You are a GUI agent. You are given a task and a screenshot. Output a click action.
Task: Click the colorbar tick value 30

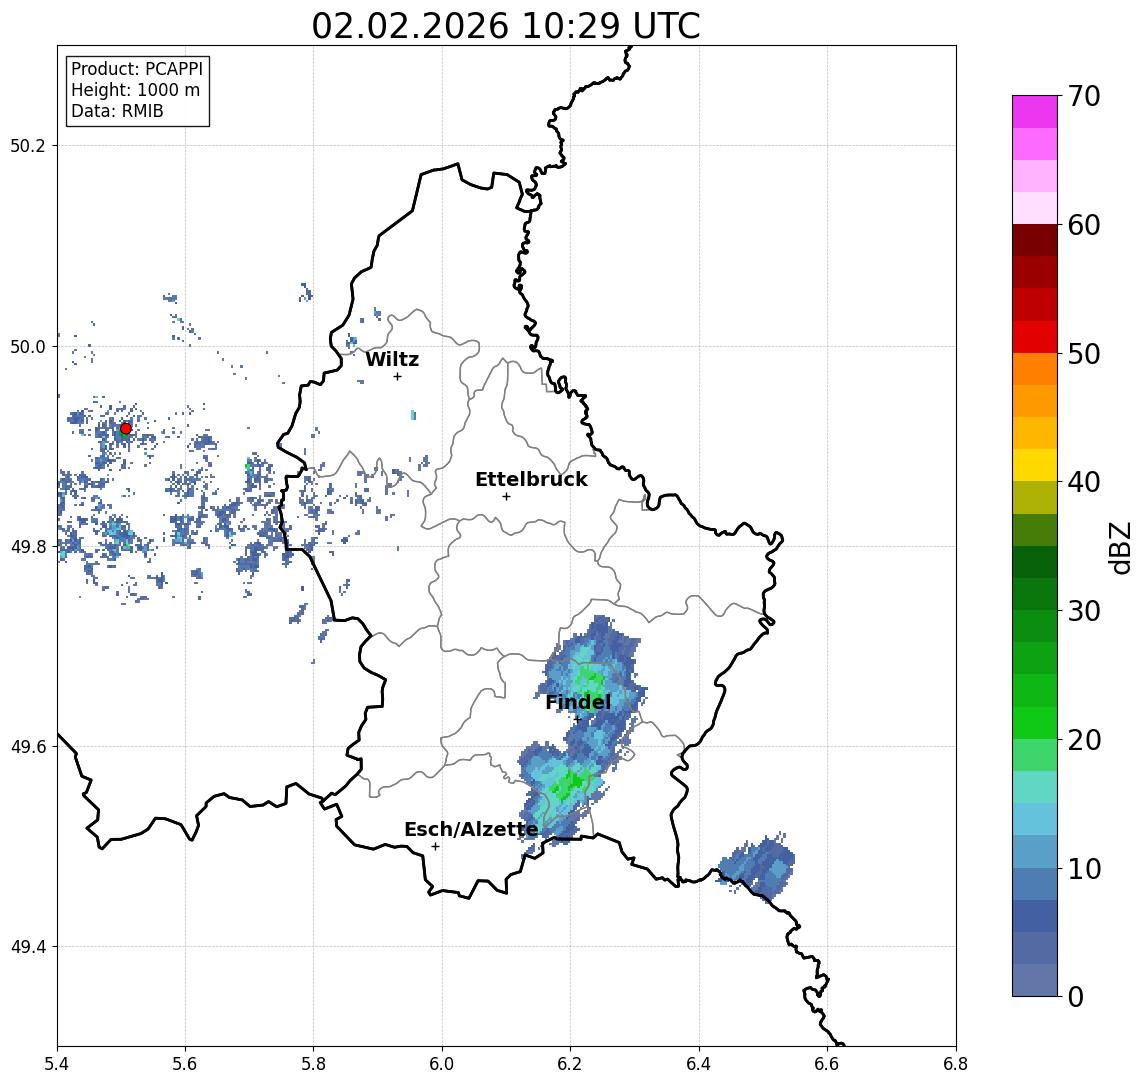(1084, 611)
